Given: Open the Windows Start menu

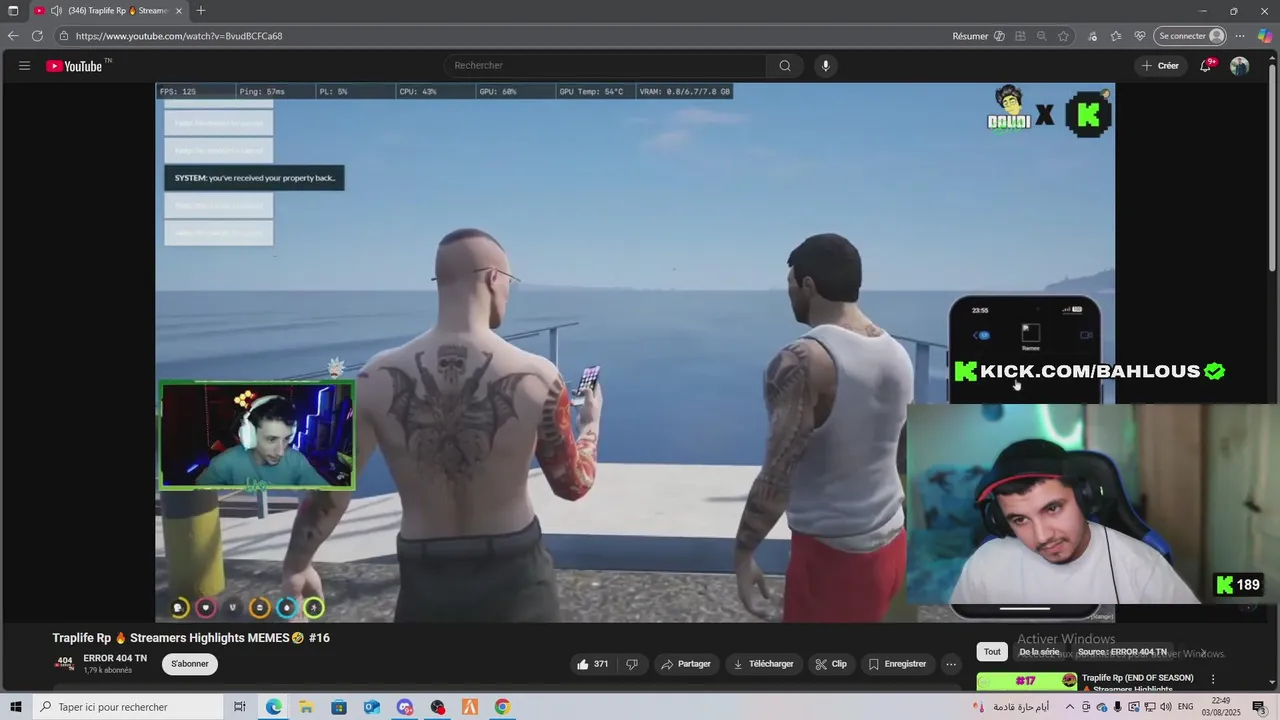Looking at the screenshot, I should 16,707.
